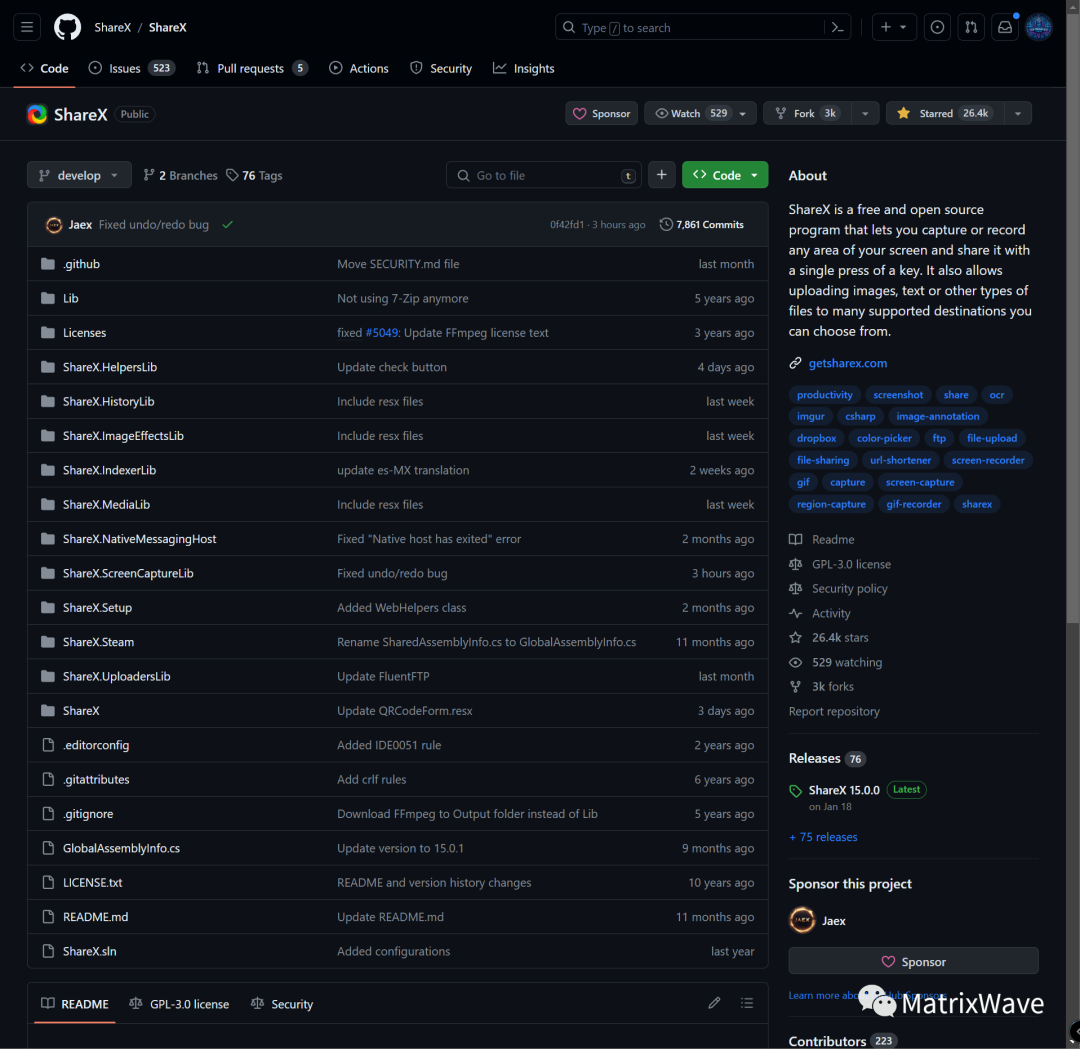The image size is (1080, 1049).
Task: View 7,861 Commits history
Action: [702, 225]
